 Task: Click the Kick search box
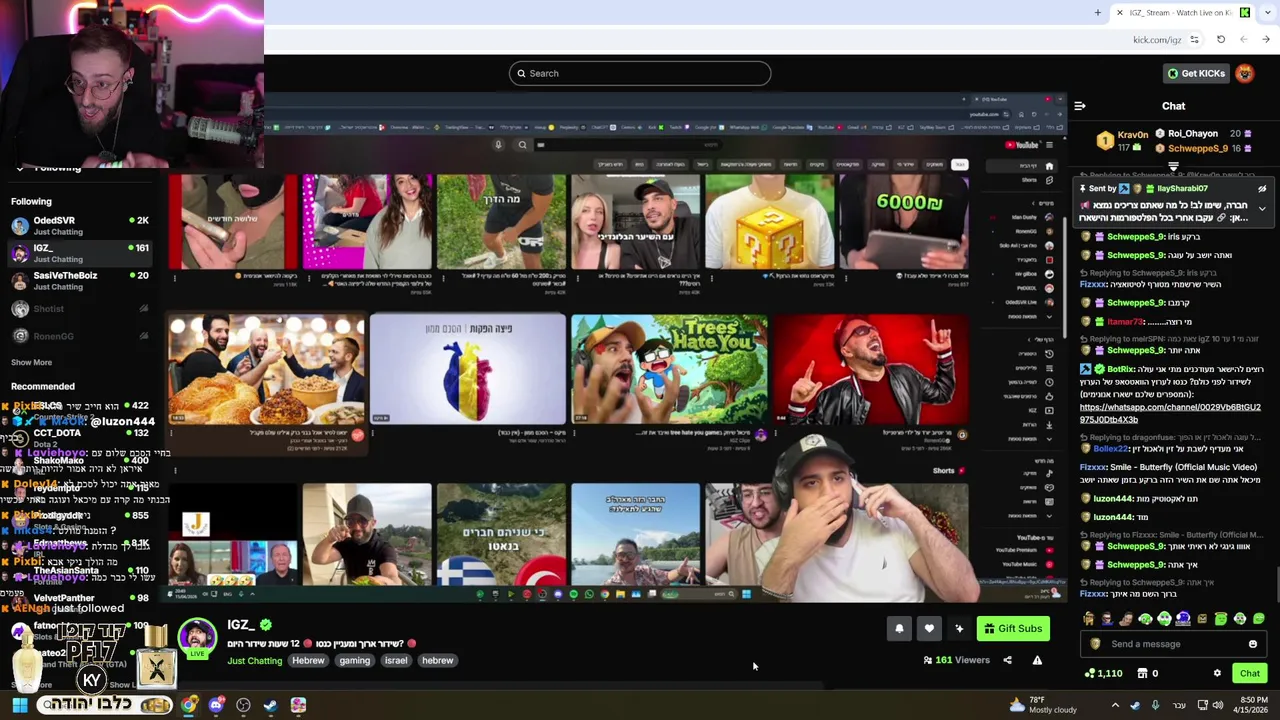coord(640,73)
